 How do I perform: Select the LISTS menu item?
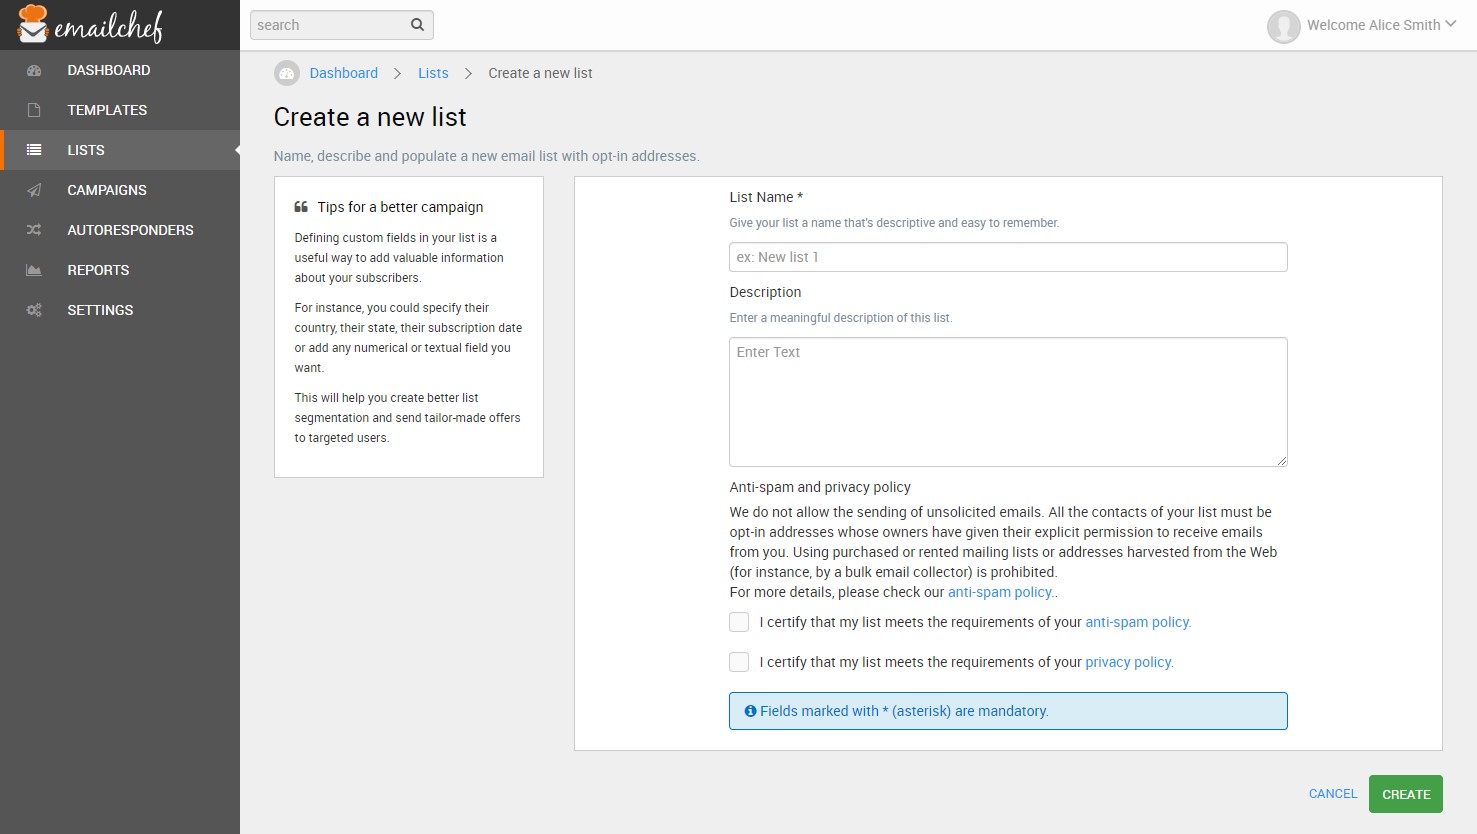click(x=120, y=150)
